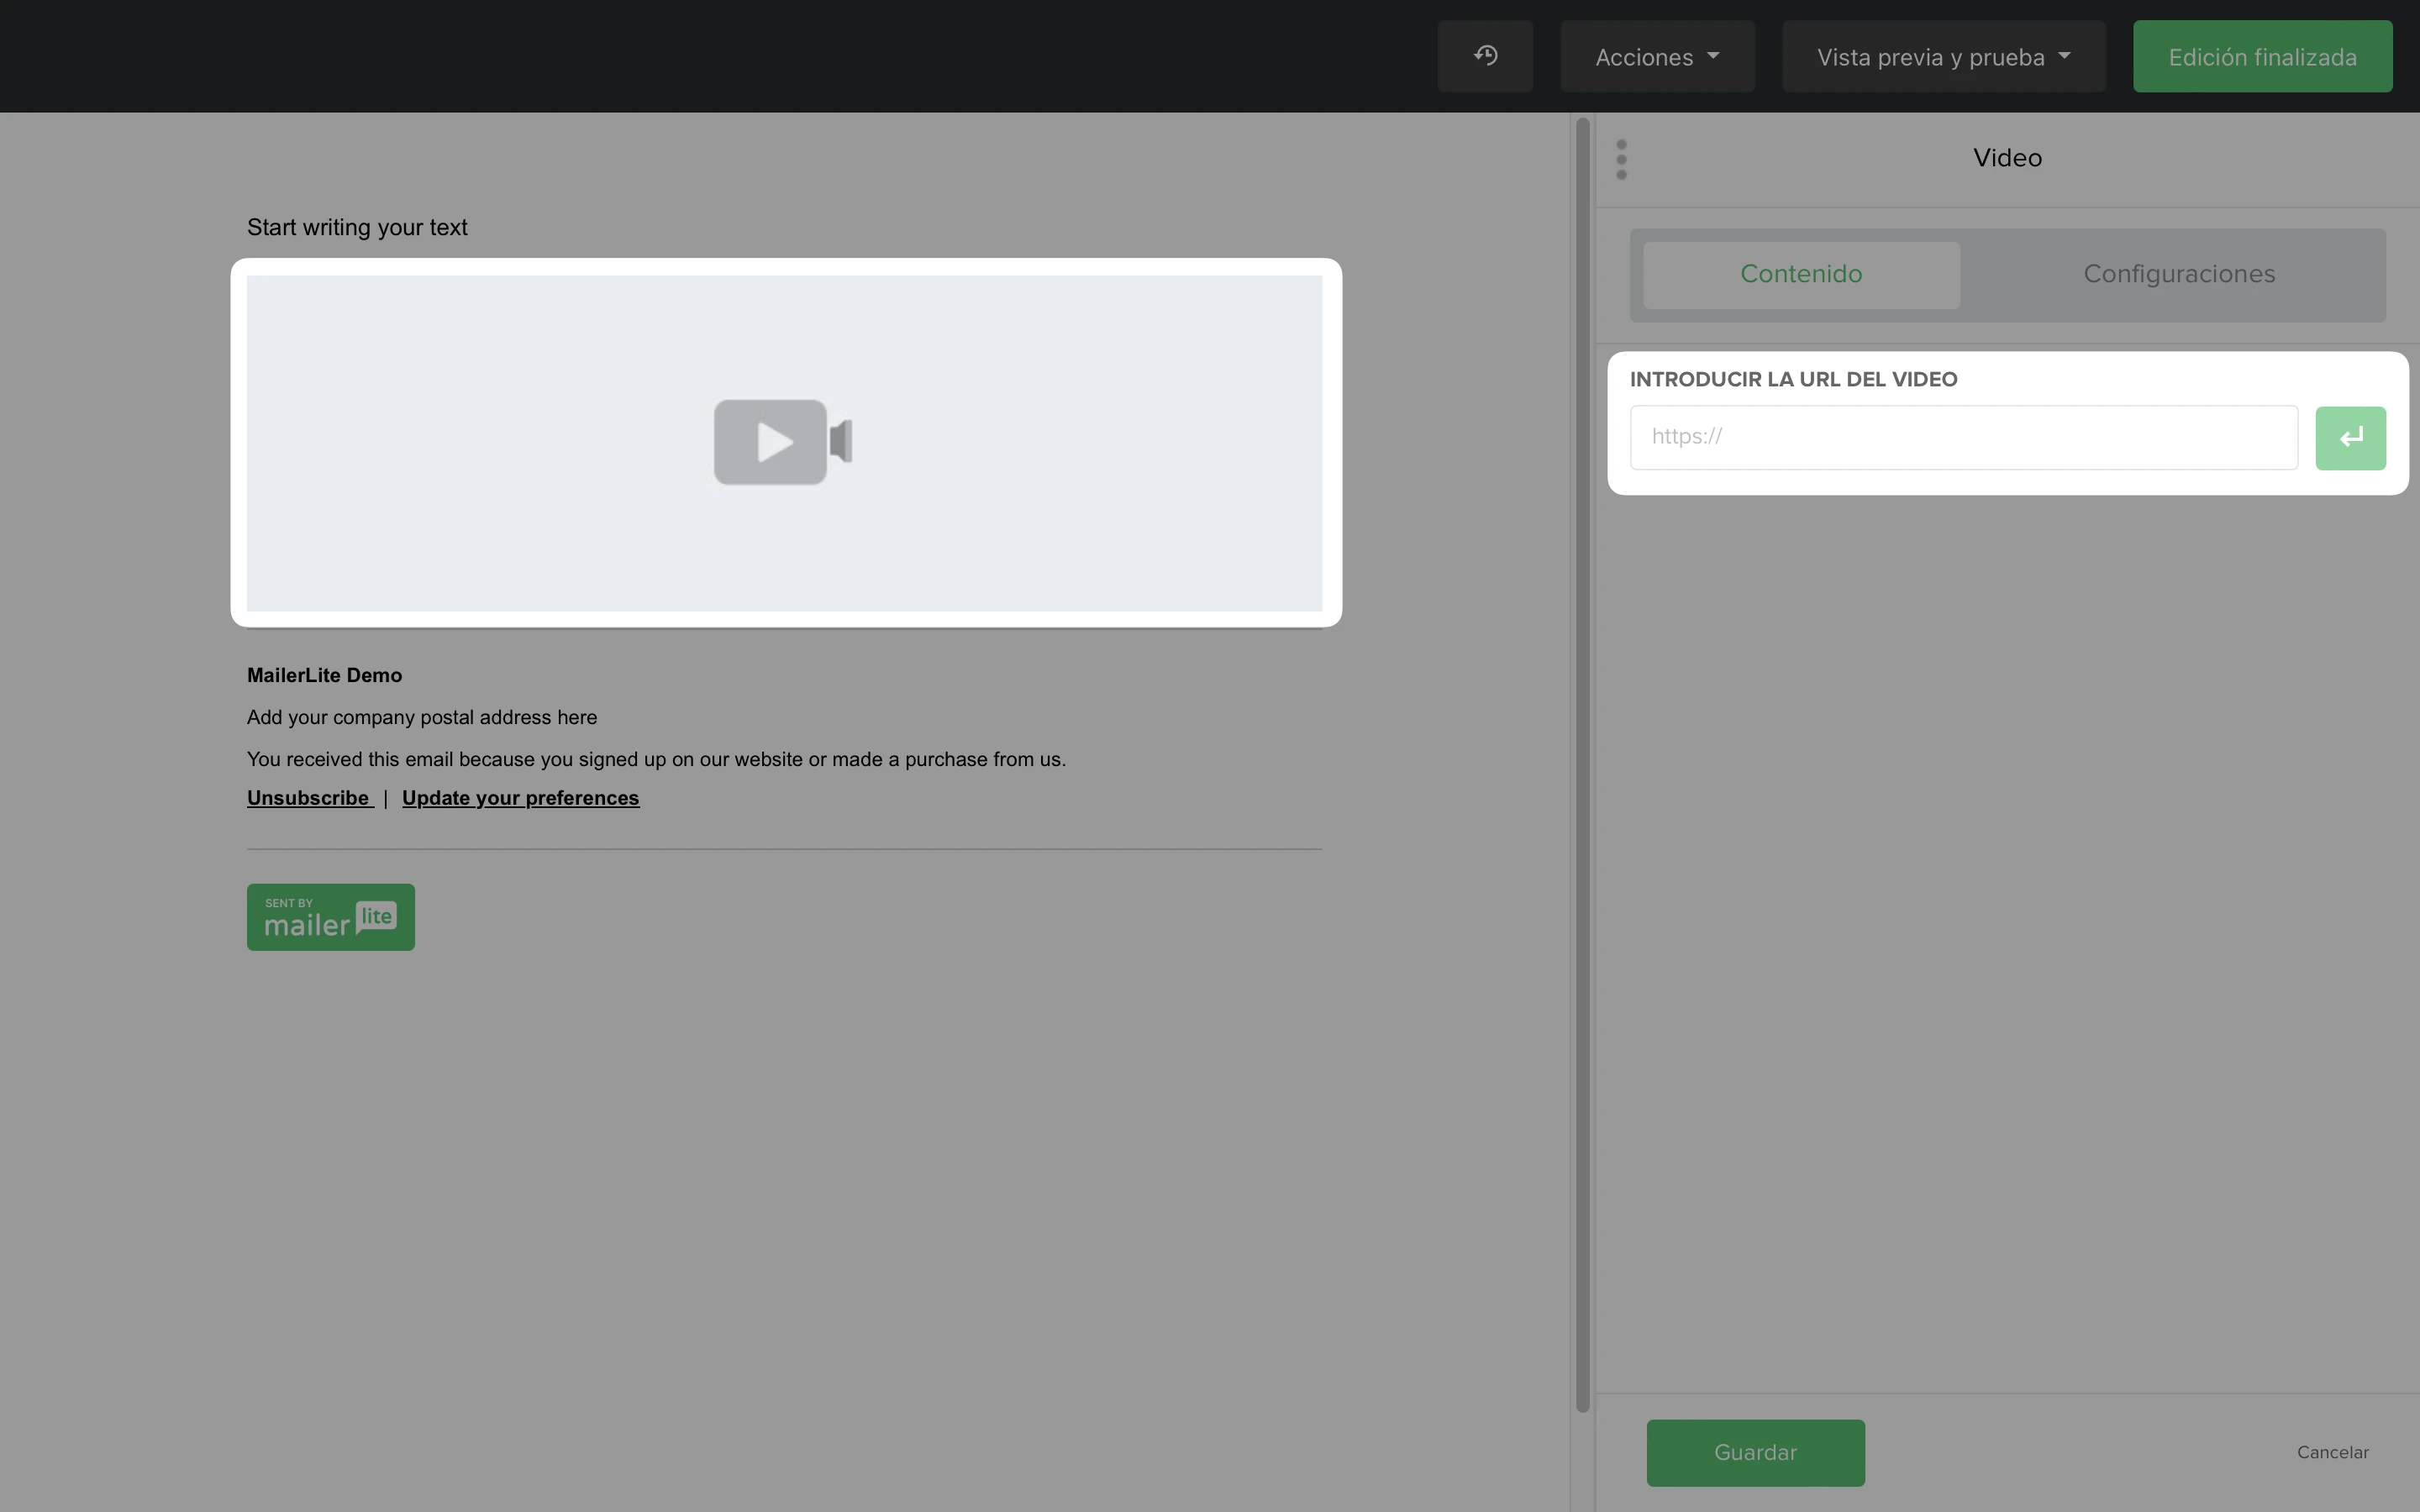2420x1512 pixels.
Task: Click the Guardar button
Action: pyautogui.click(x=1755, y=1452)
